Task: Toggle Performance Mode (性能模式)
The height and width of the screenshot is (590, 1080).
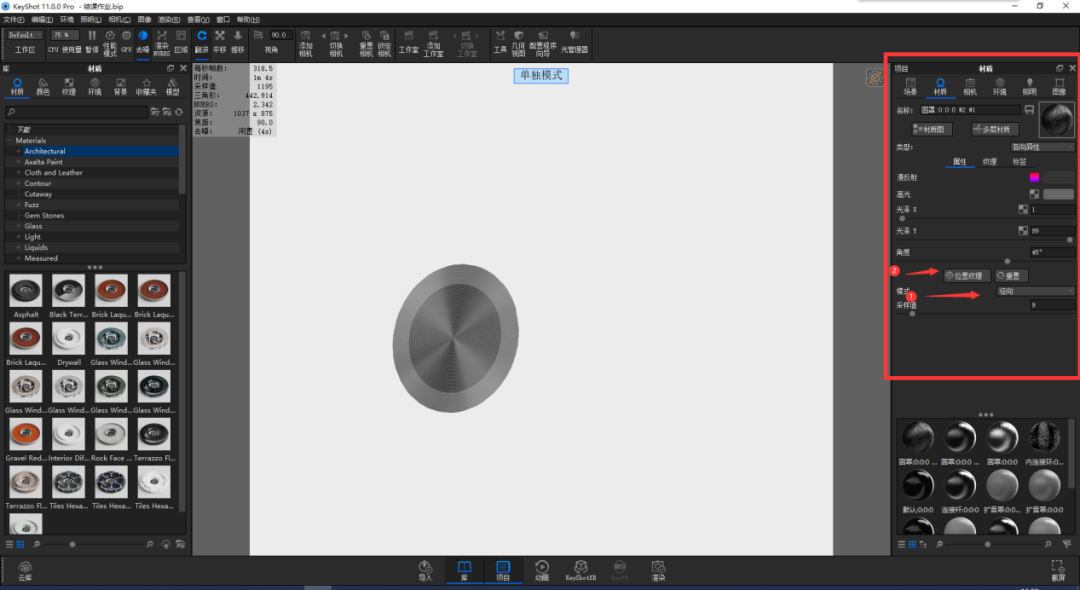Action: (x=110, y=43)
